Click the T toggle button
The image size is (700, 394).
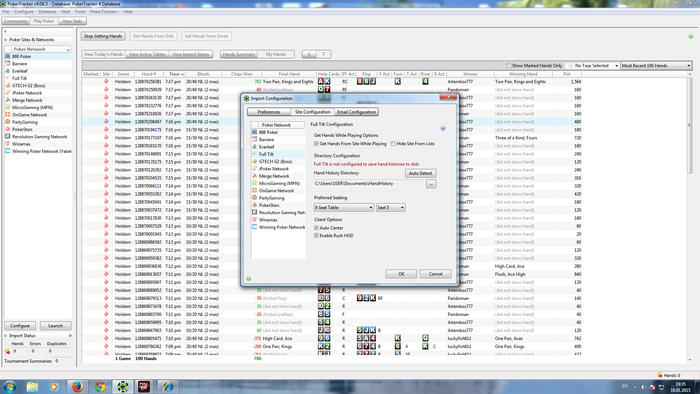[324, 54]
